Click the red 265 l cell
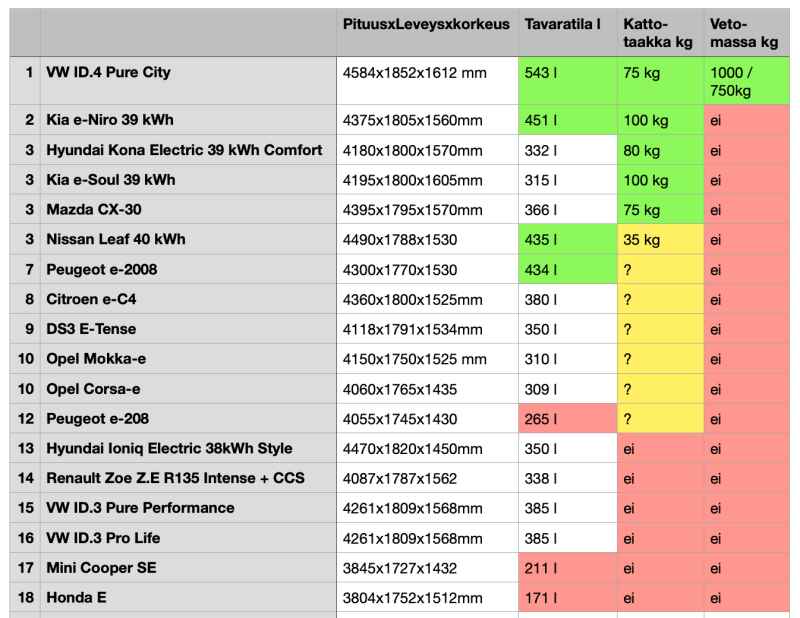 pyautogui.click(x=567, y=418)
